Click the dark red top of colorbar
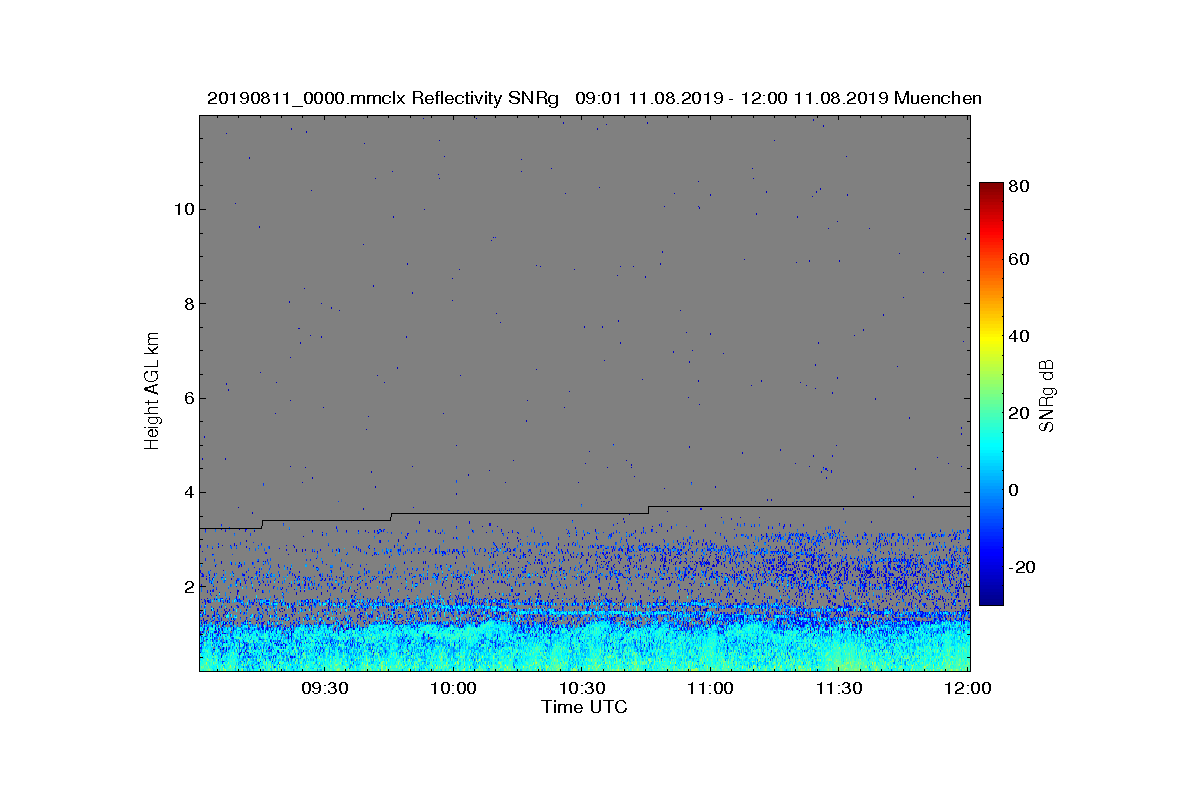The width and height of the screenshot is (1200, 800). tap(991, 190)
